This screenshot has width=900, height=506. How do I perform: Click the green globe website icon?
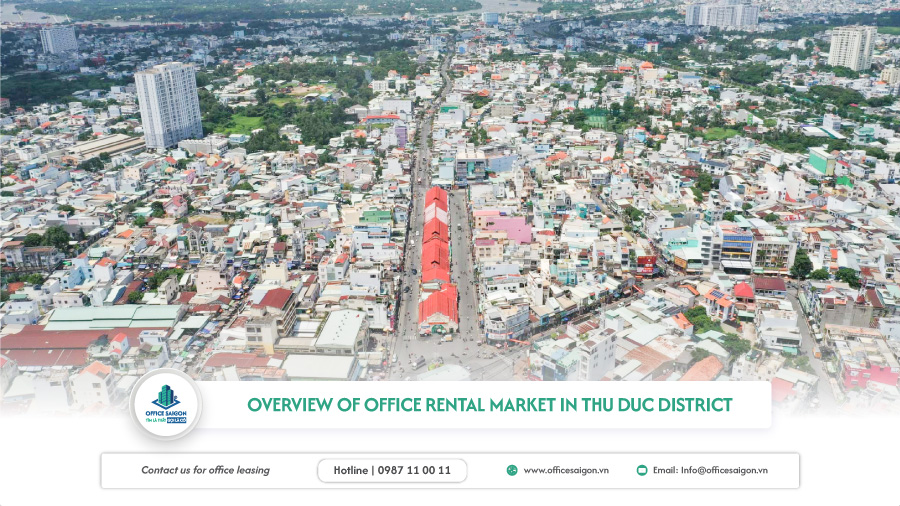[x=512, y=470]
